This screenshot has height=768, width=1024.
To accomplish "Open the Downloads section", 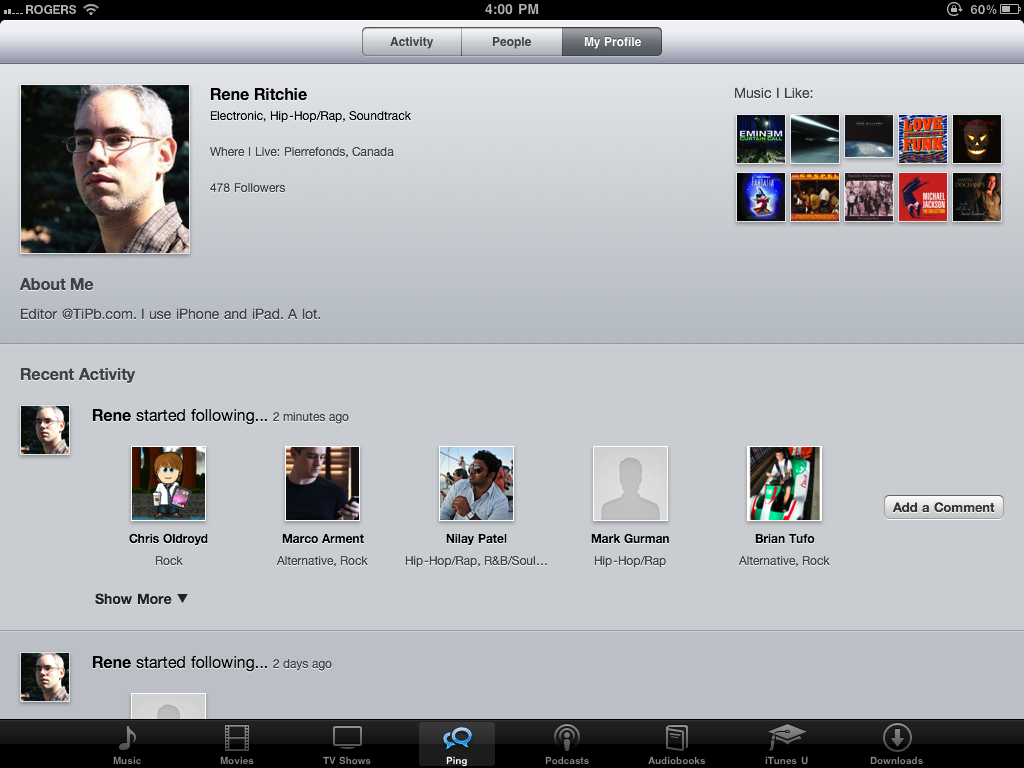I will point(897,744).
